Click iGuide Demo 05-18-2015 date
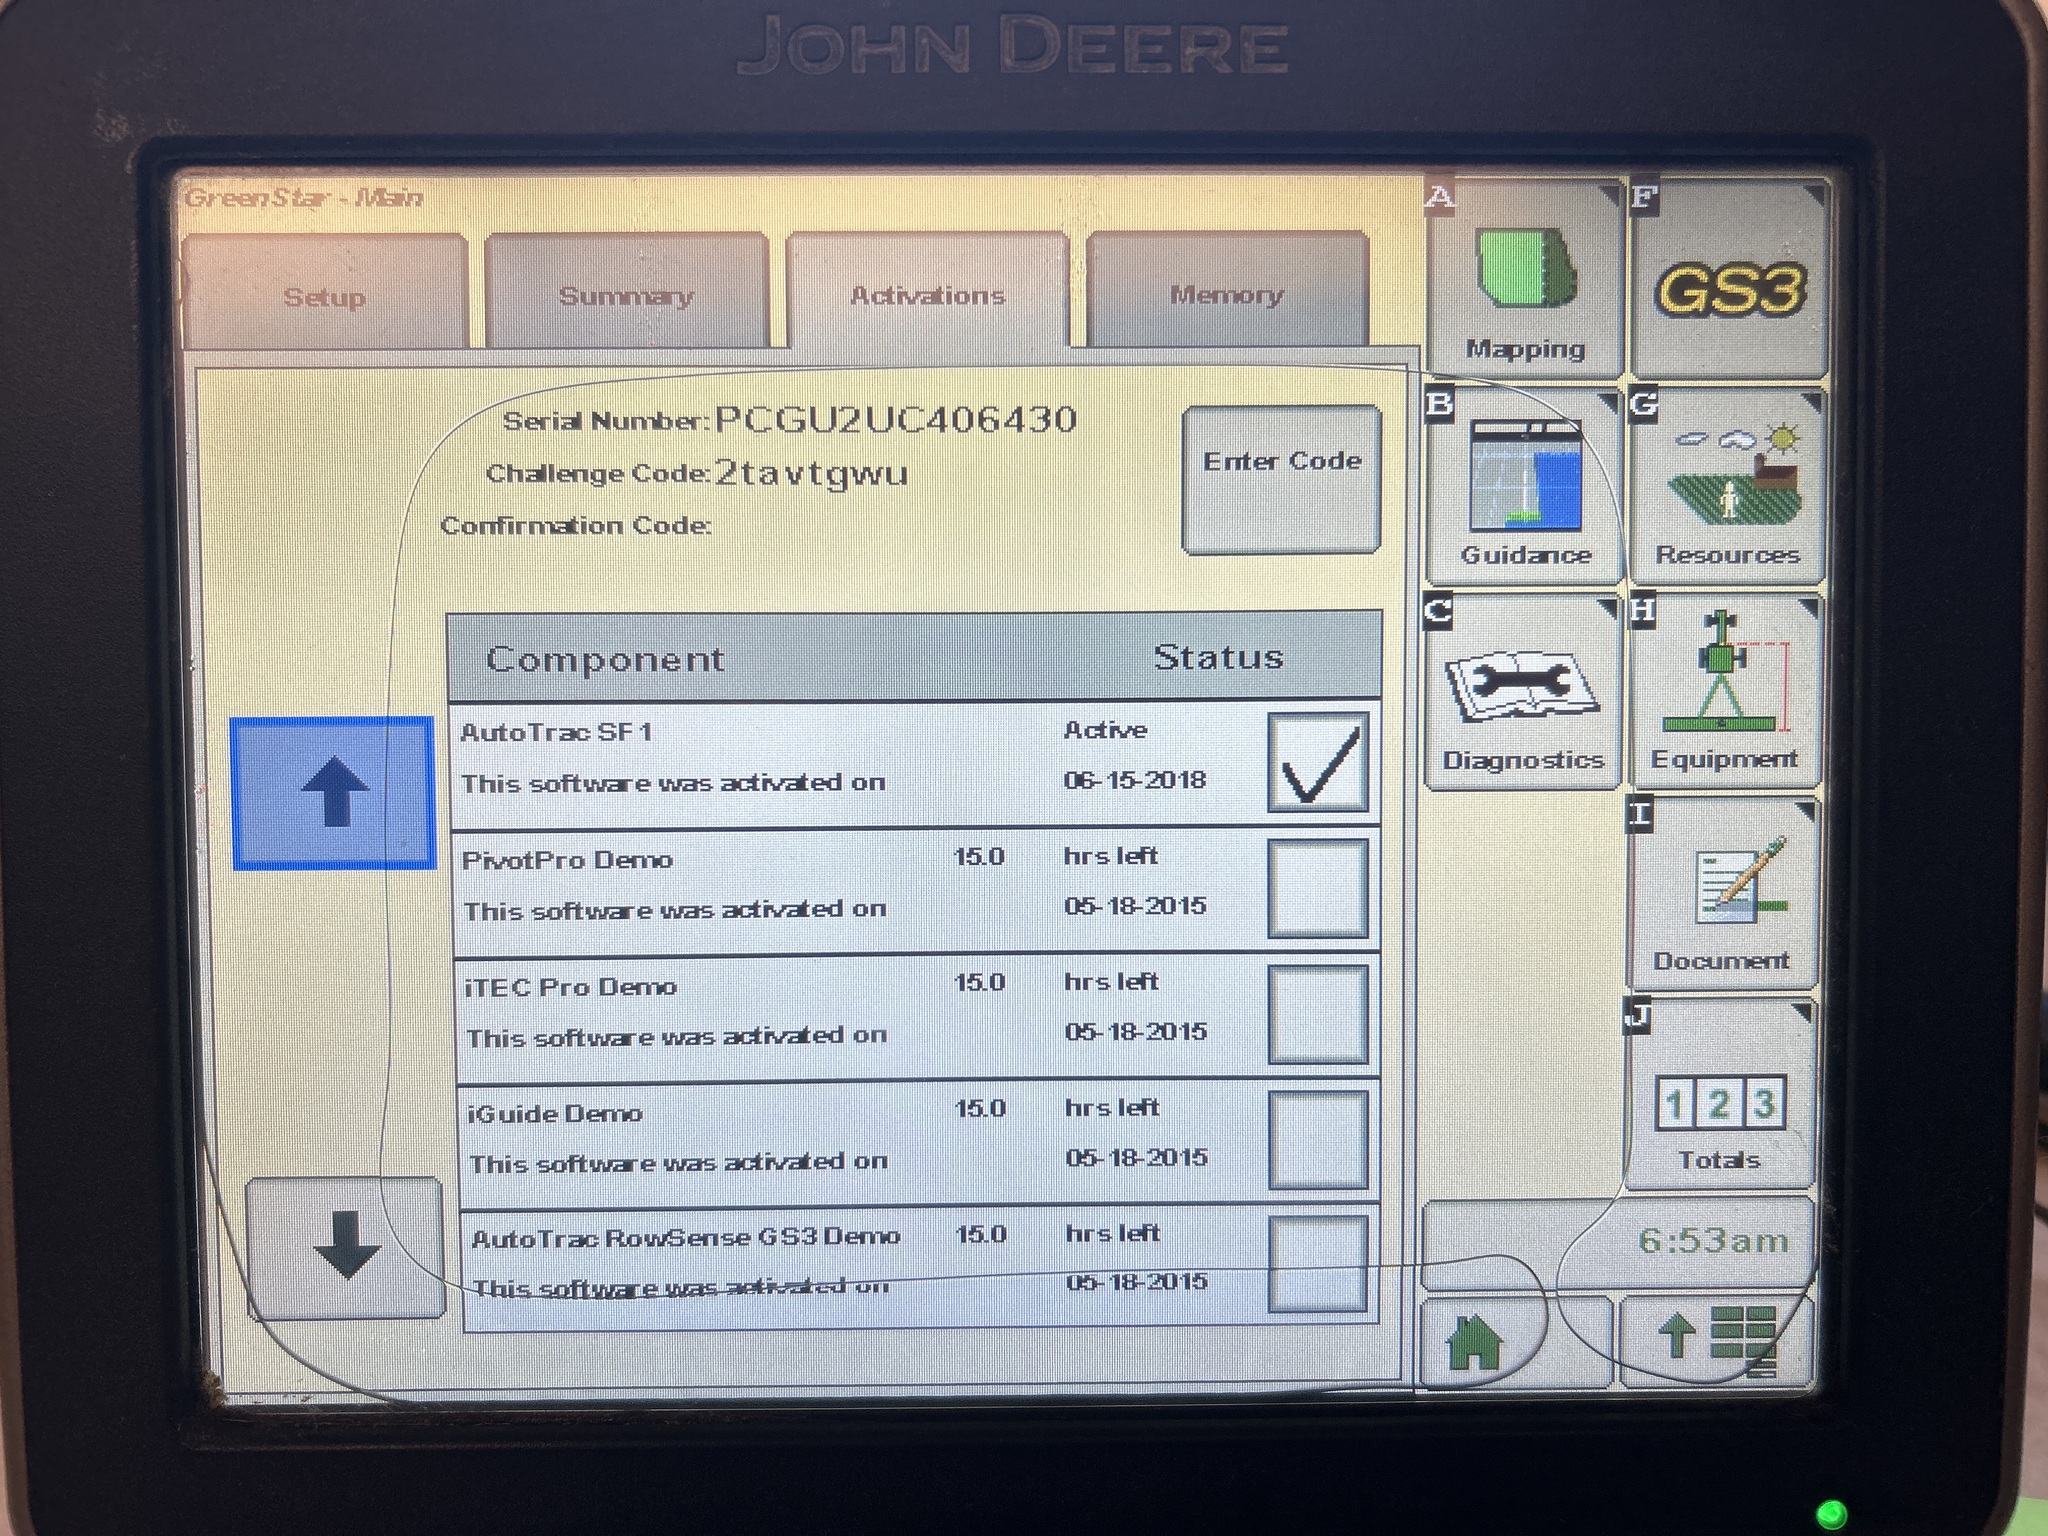This screenshot has height=1536, width=2048. [1137, 1157]
